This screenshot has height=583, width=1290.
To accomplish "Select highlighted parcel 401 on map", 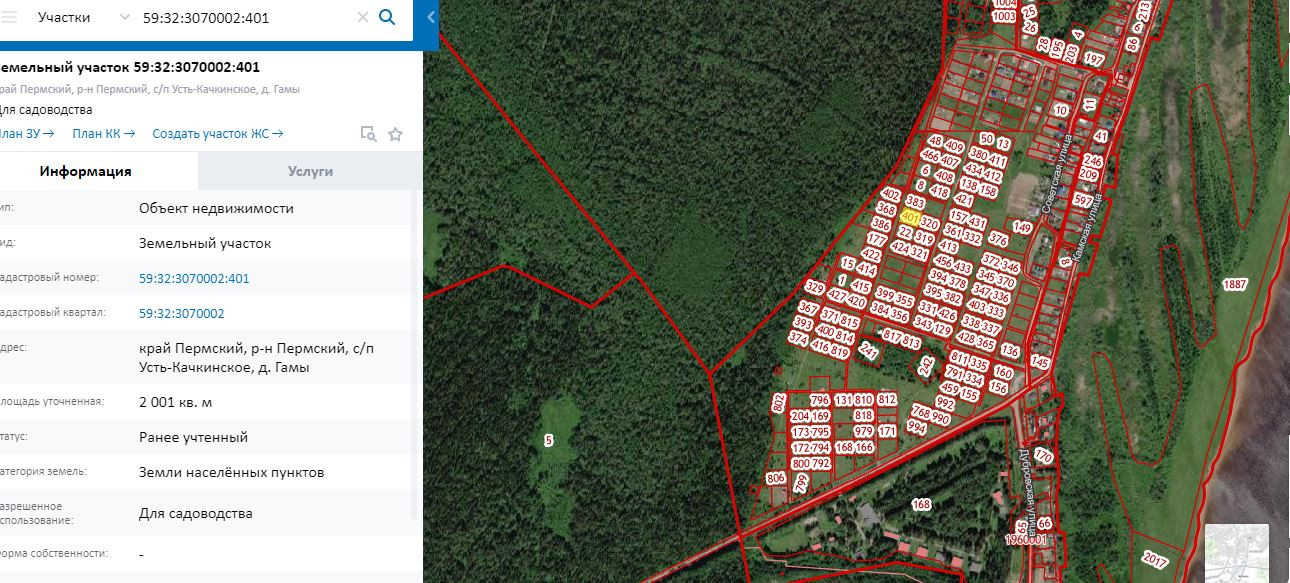I will click(910, 216).
